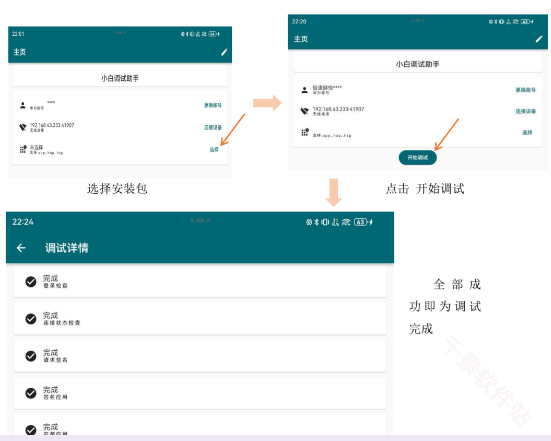Viewport: 551px width, 441px height.
Task: Go back with the arrow beside 调试详情
Action: pyautogui.click(x=21, y=248)
